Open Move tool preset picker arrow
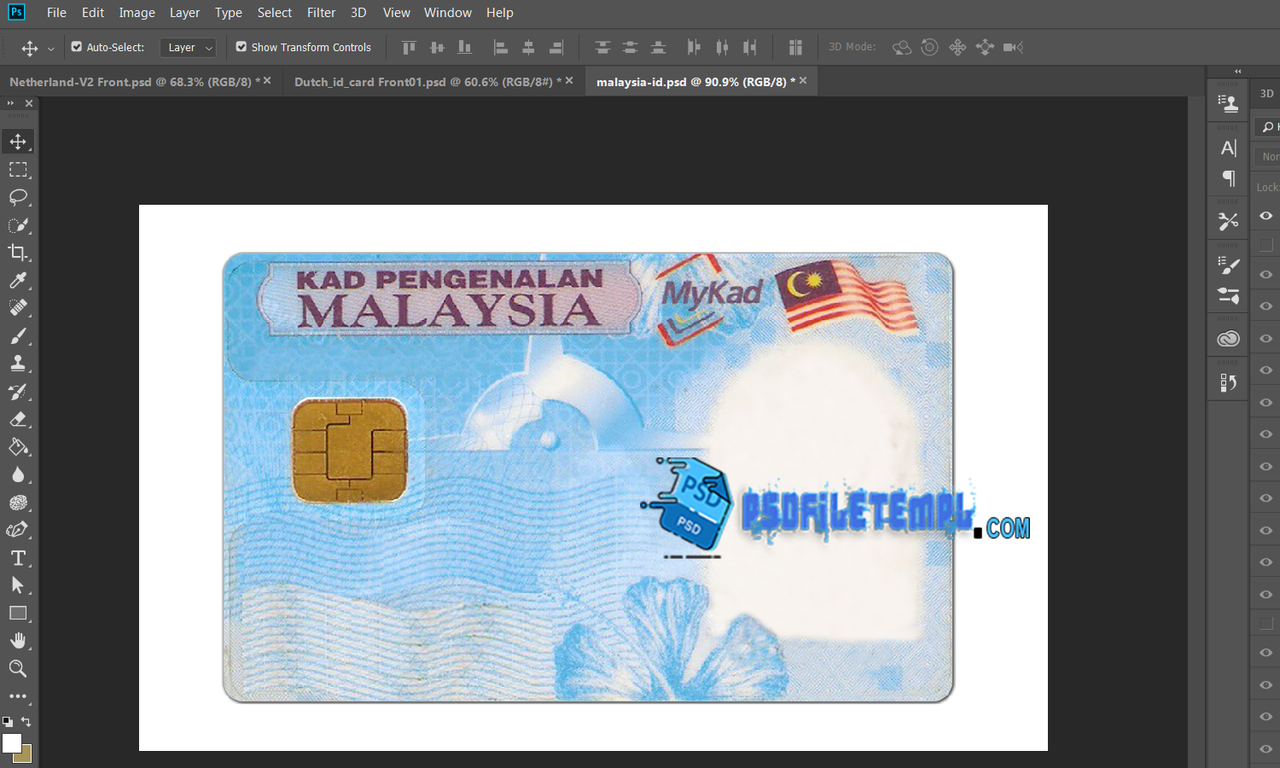 click(x=51, y=48)
